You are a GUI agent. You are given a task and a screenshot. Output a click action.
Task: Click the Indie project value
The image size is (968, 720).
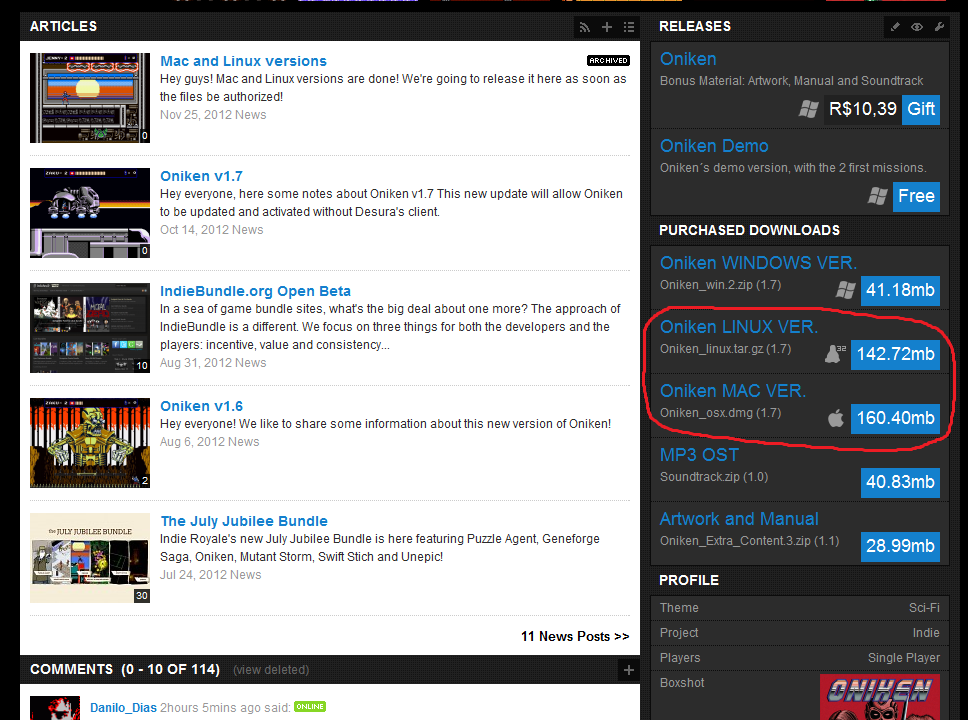point(926,633)
